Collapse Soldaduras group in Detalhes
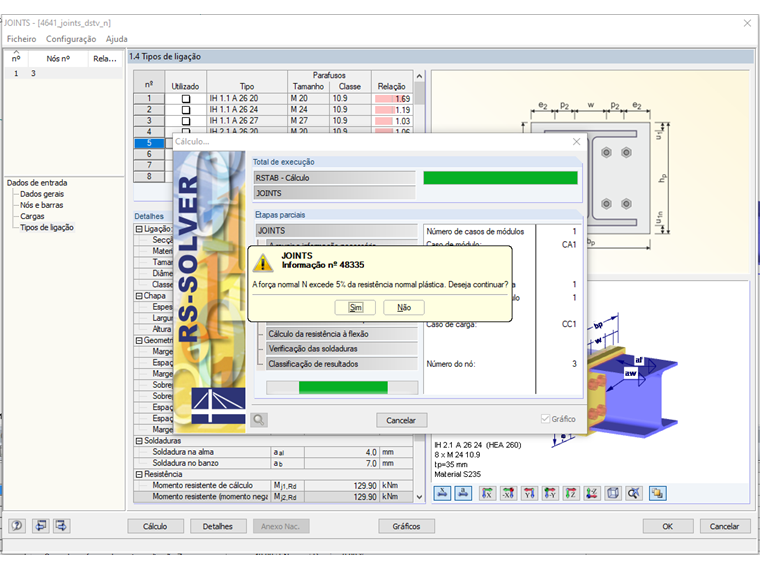 click(x=139, y=441)
